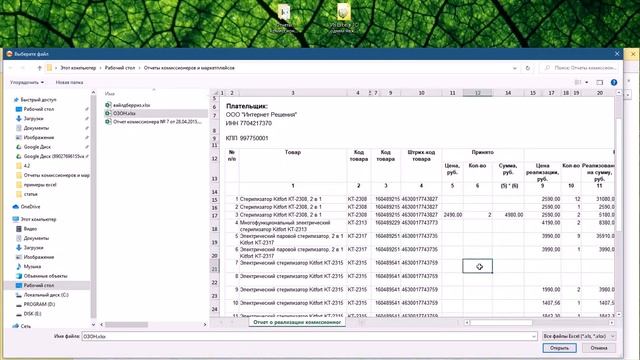Expand the view options dropdown arrow
The image size is (640, 360).
click(587, 82)
